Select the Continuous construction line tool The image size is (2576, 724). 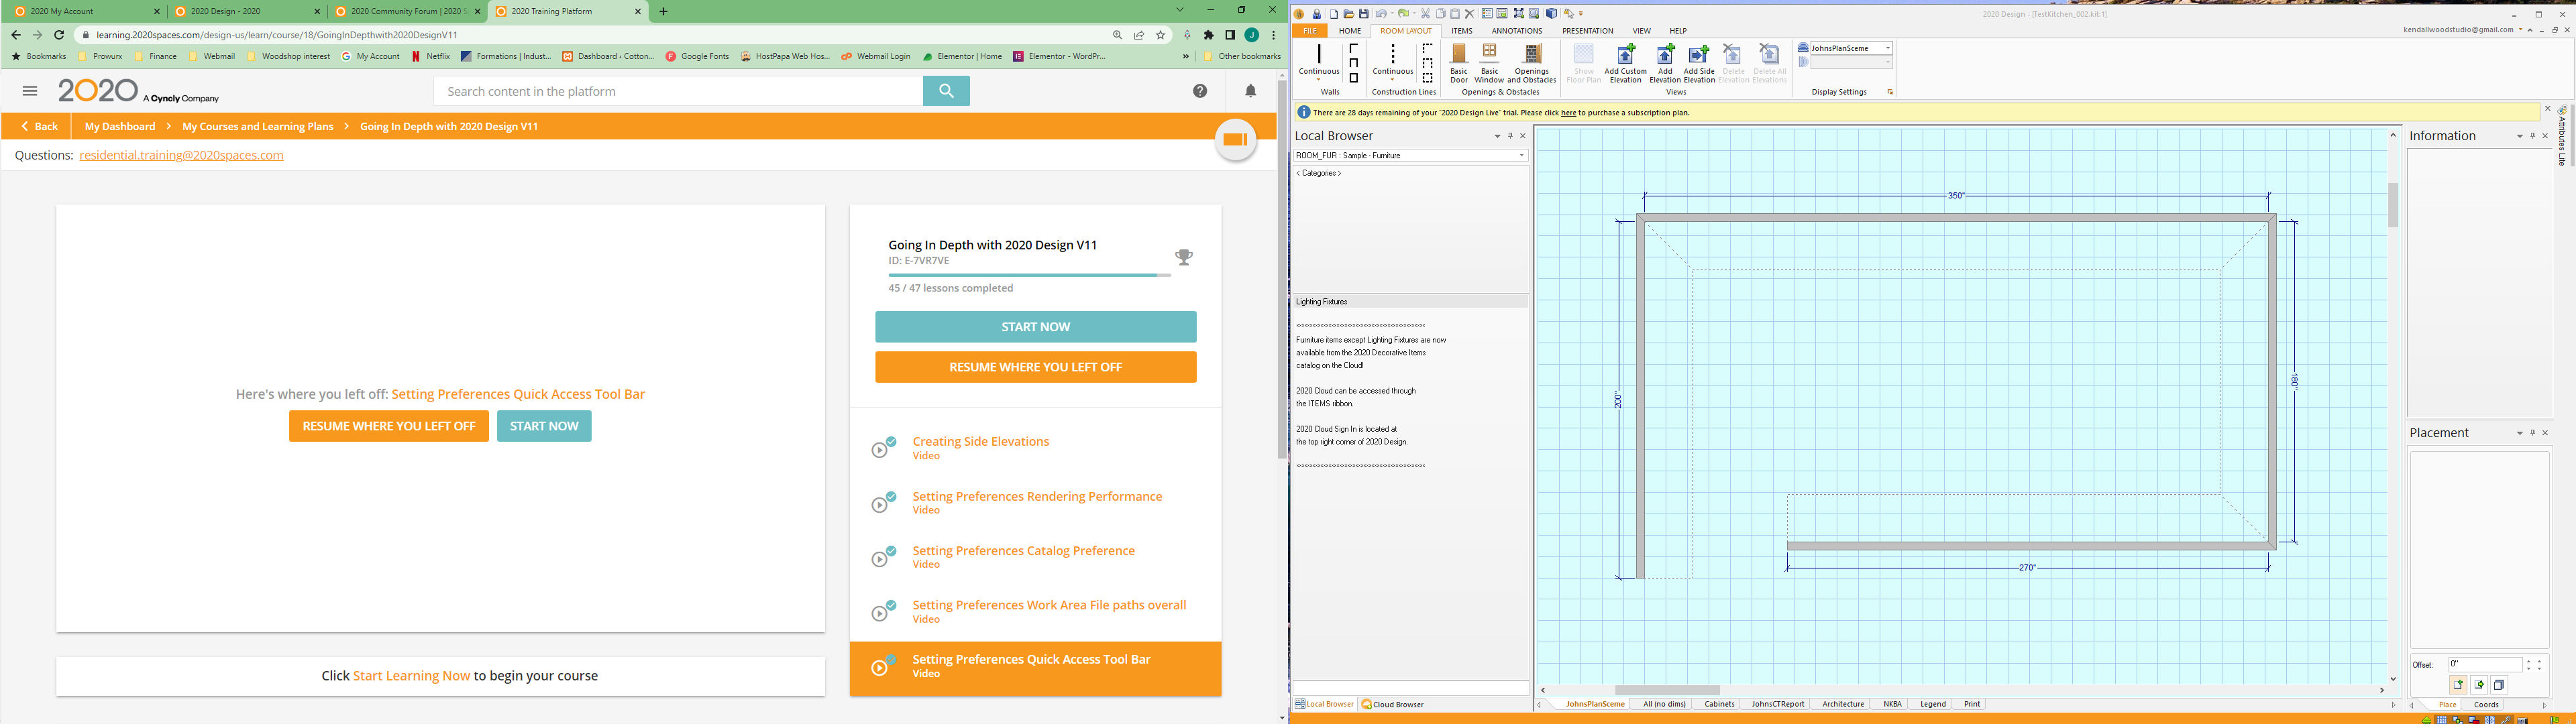pos(1392,61)
